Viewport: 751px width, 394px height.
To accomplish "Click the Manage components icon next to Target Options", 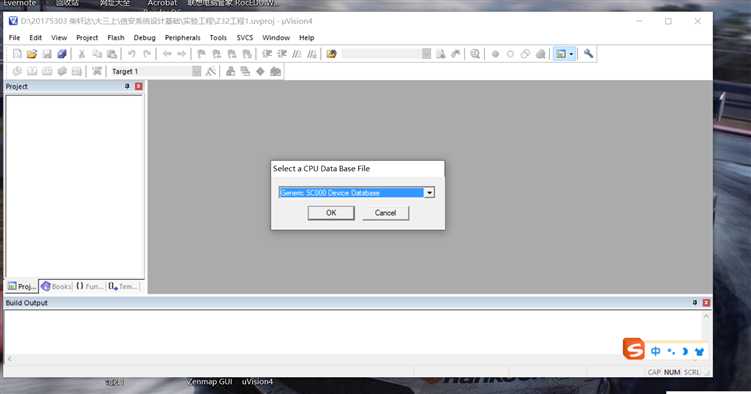I will coord(230,71).
